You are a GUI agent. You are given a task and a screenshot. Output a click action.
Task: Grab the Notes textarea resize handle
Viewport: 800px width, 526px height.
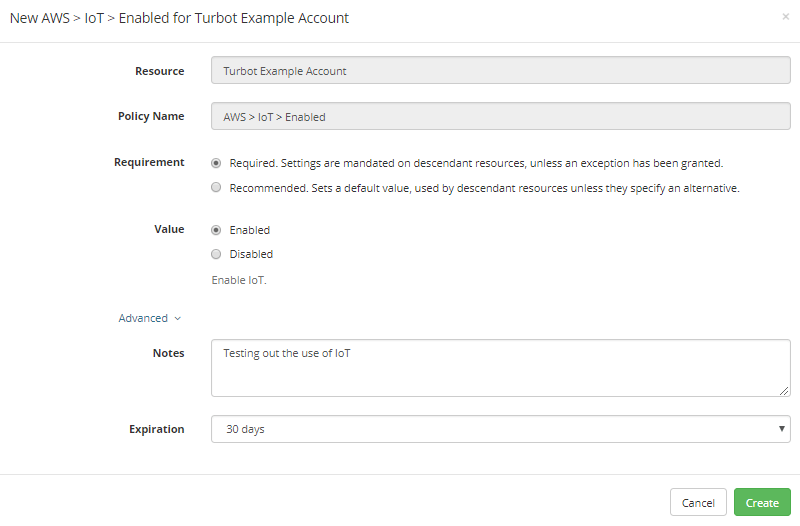coord(784,391)
